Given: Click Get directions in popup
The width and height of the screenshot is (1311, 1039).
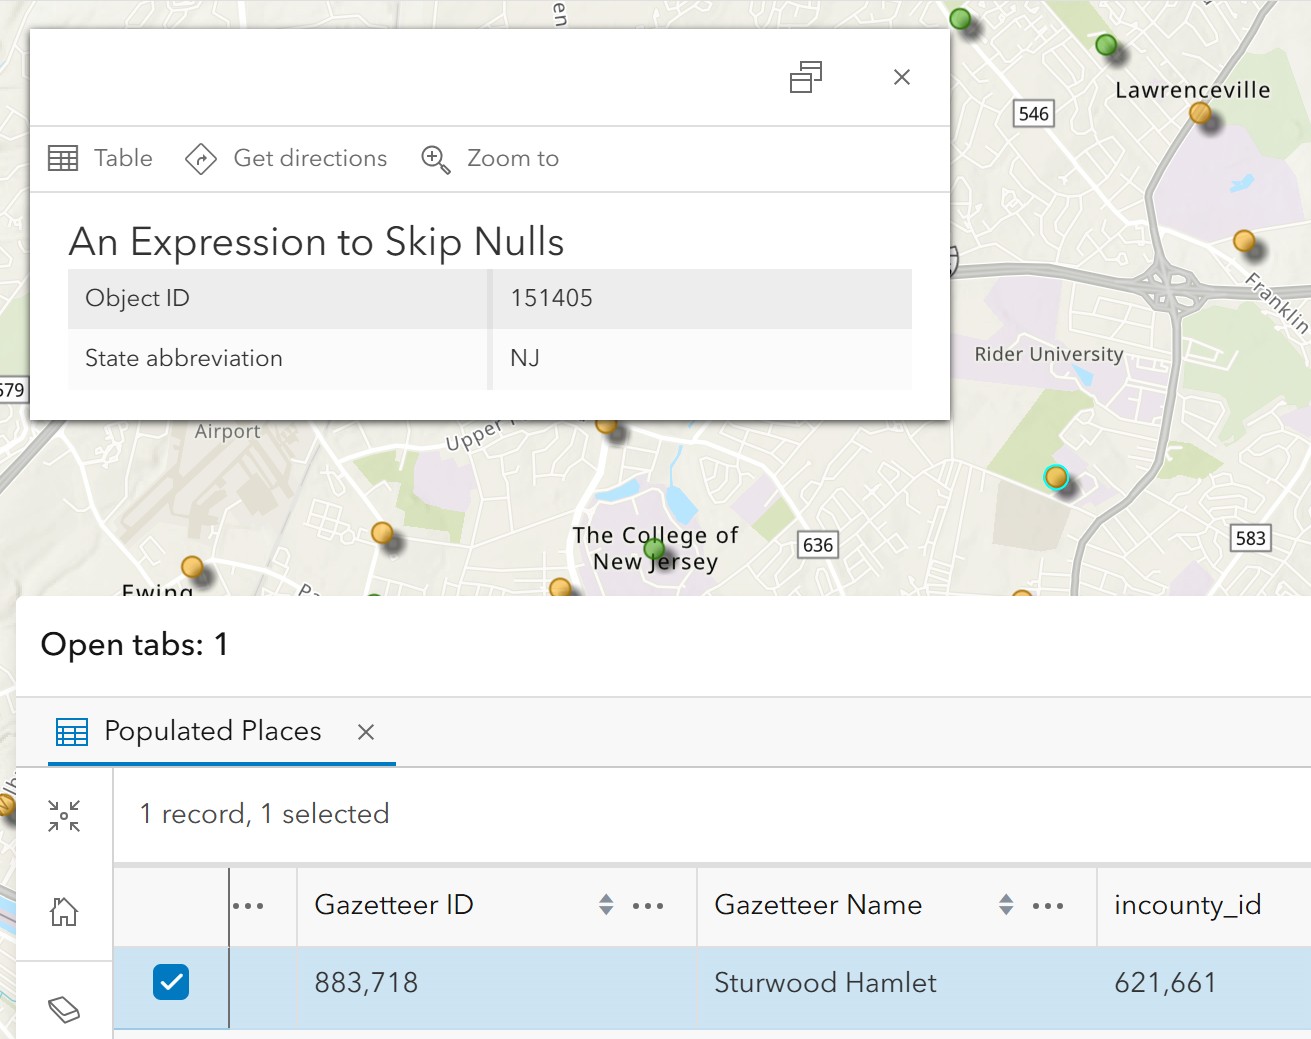Looking at the screenshot, I should pos(287,158).
